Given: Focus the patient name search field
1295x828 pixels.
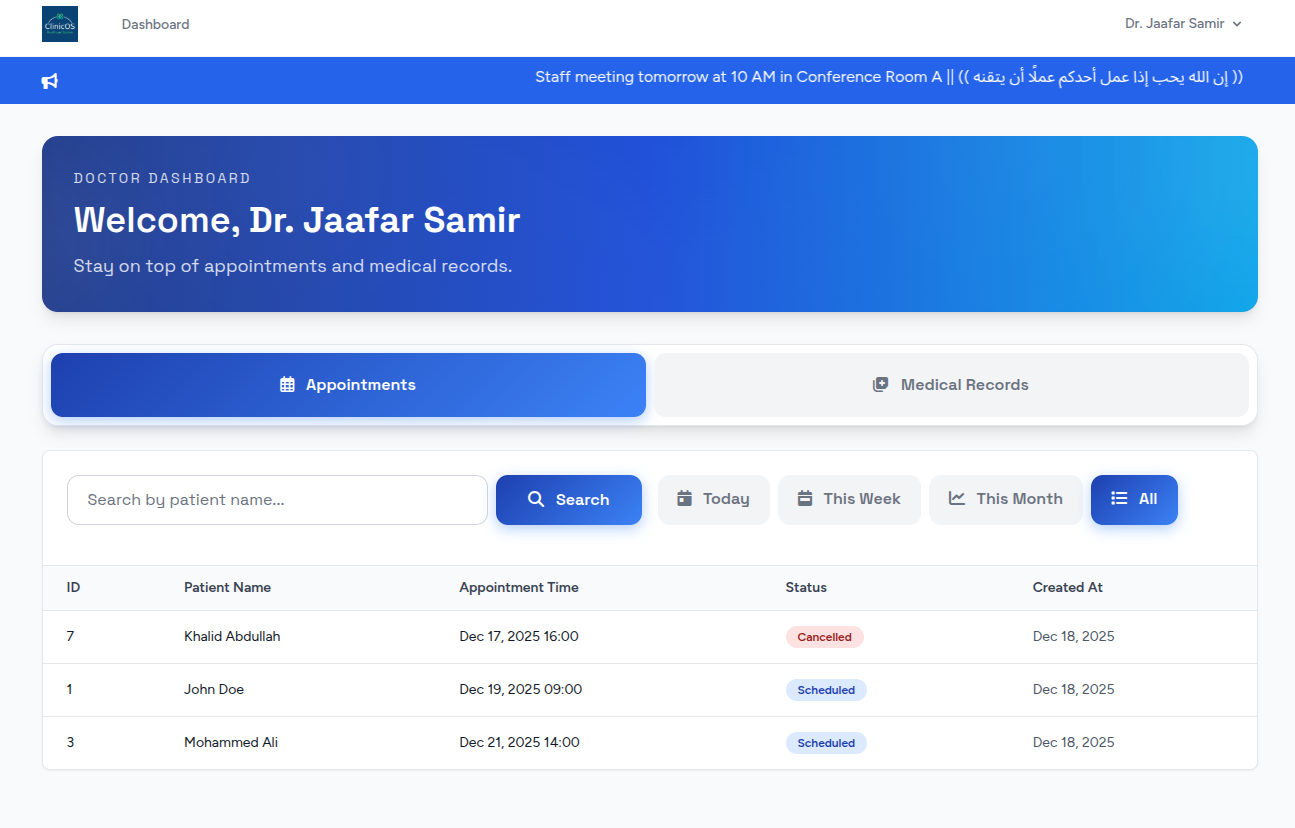Looking at the screenshot, I should click(277, 500).
